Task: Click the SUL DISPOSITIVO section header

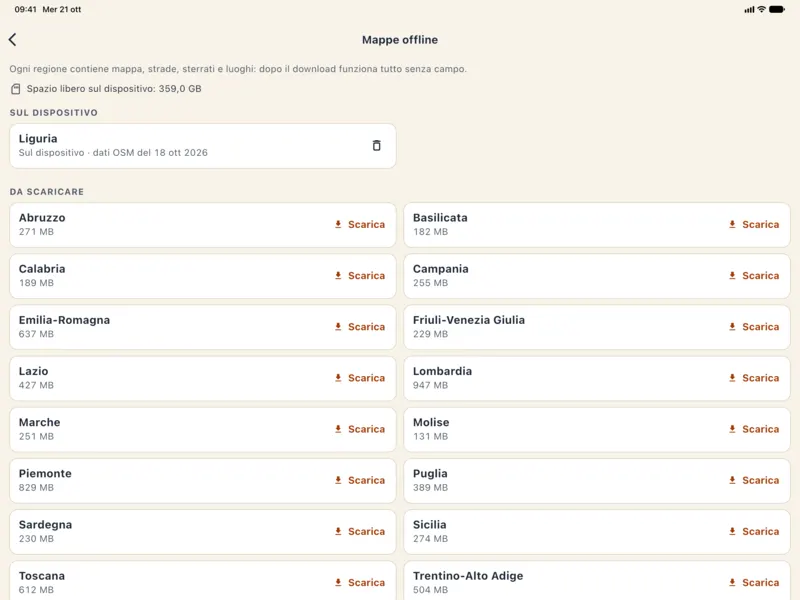Action: coord(54,113)
